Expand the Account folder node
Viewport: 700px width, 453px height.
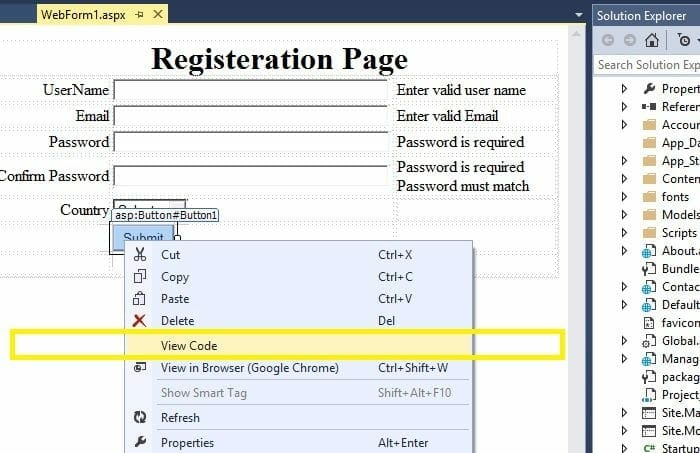point(625,125)
